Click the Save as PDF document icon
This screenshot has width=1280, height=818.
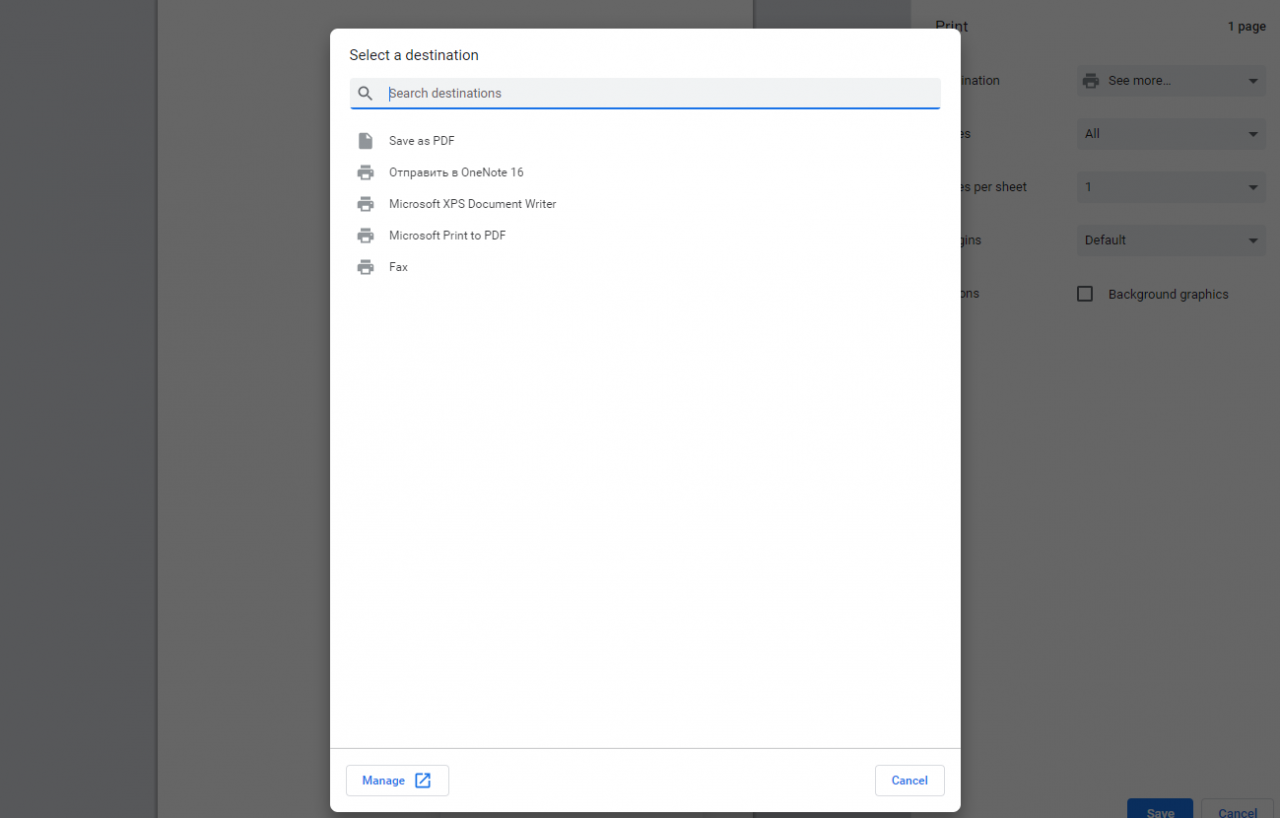coord(365,140)
